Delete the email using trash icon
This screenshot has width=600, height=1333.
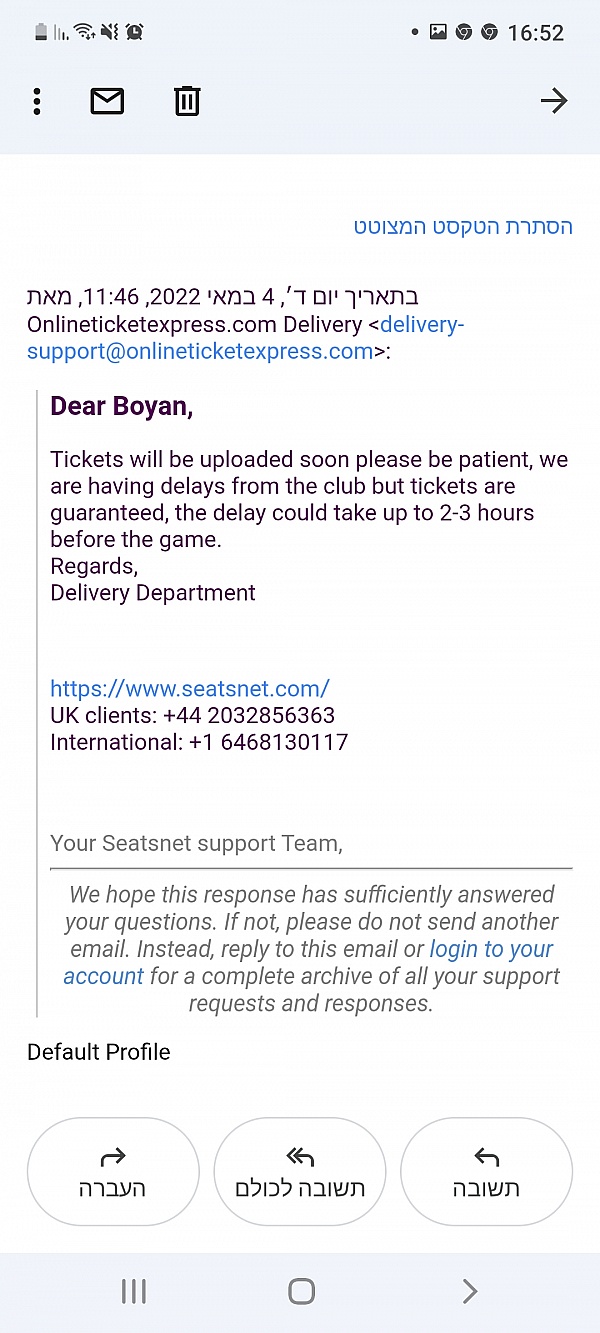coord(187,101)
